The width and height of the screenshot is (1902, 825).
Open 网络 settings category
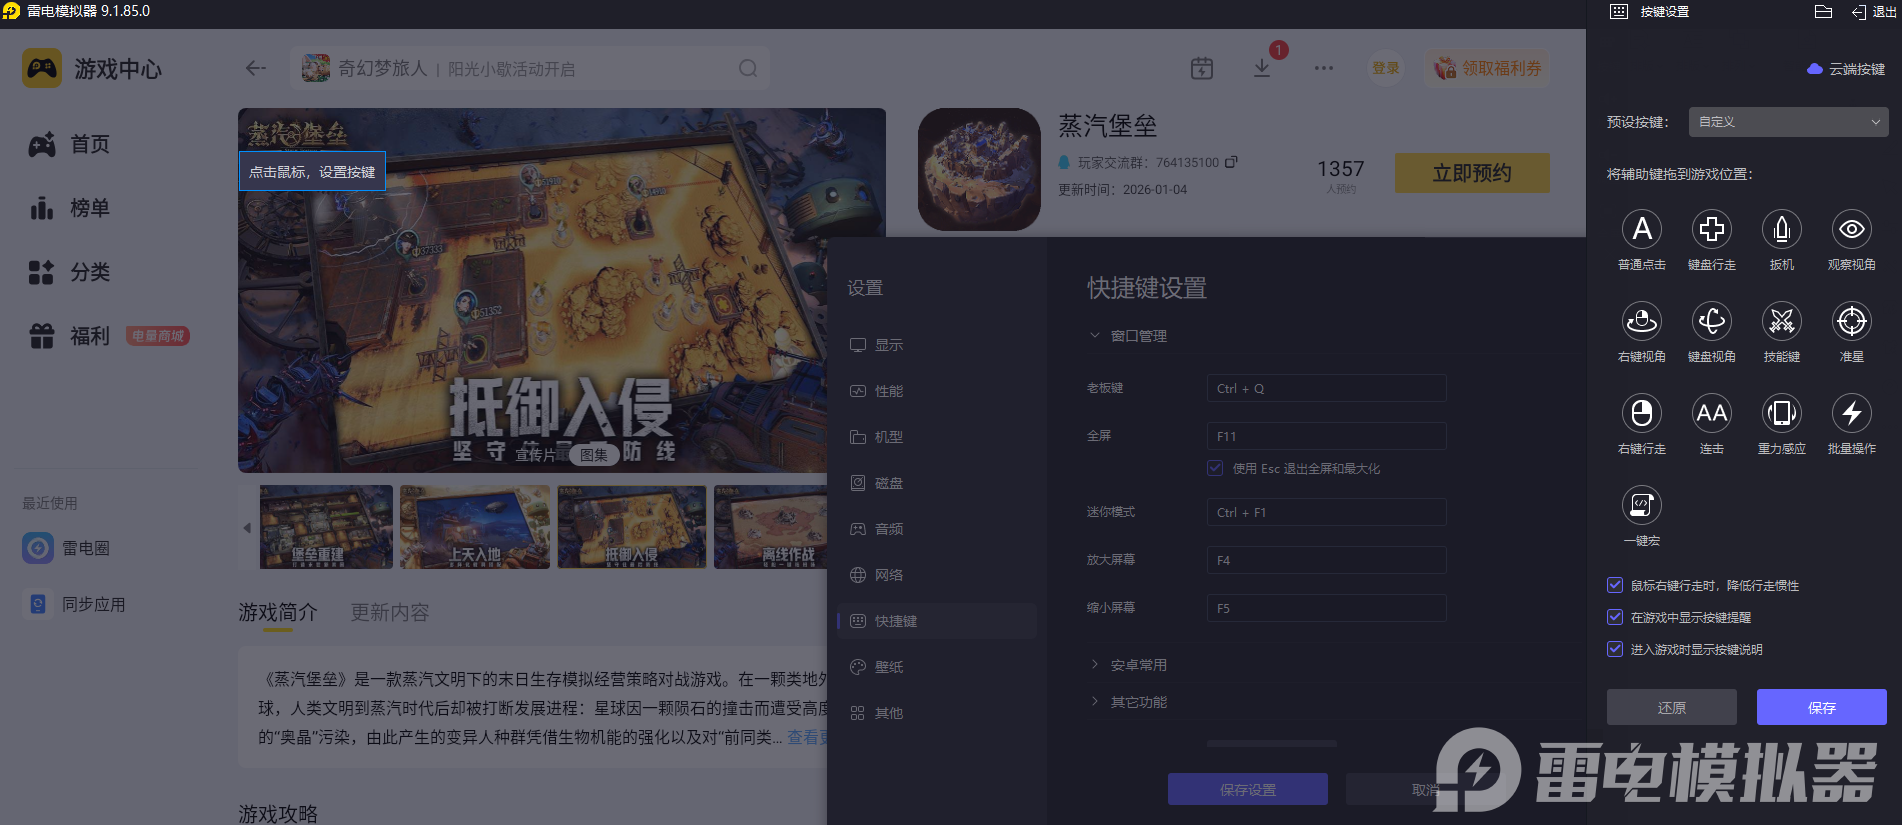click(x=937, y=575)
